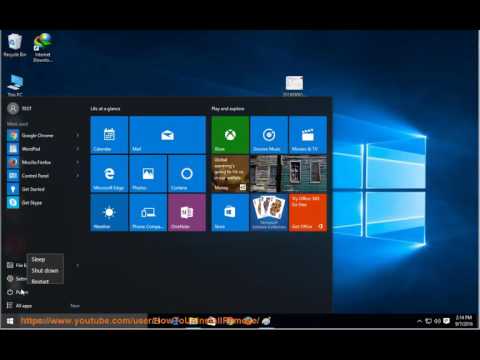
Task: Open the volume icon in system tray
Action: 437,321
